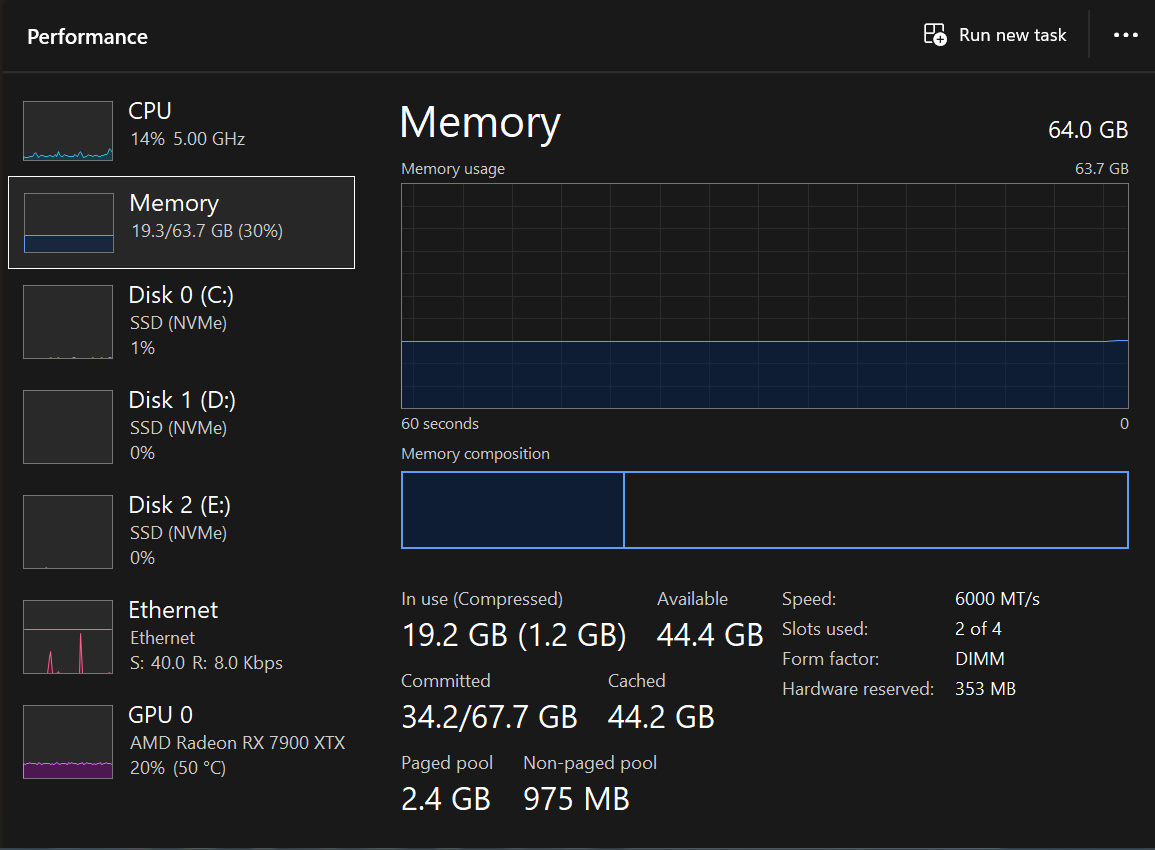
Task: Click the S: 40.0 R: 8.0 Kbps text
Action: pyautogui.click(x=206, y=663)
